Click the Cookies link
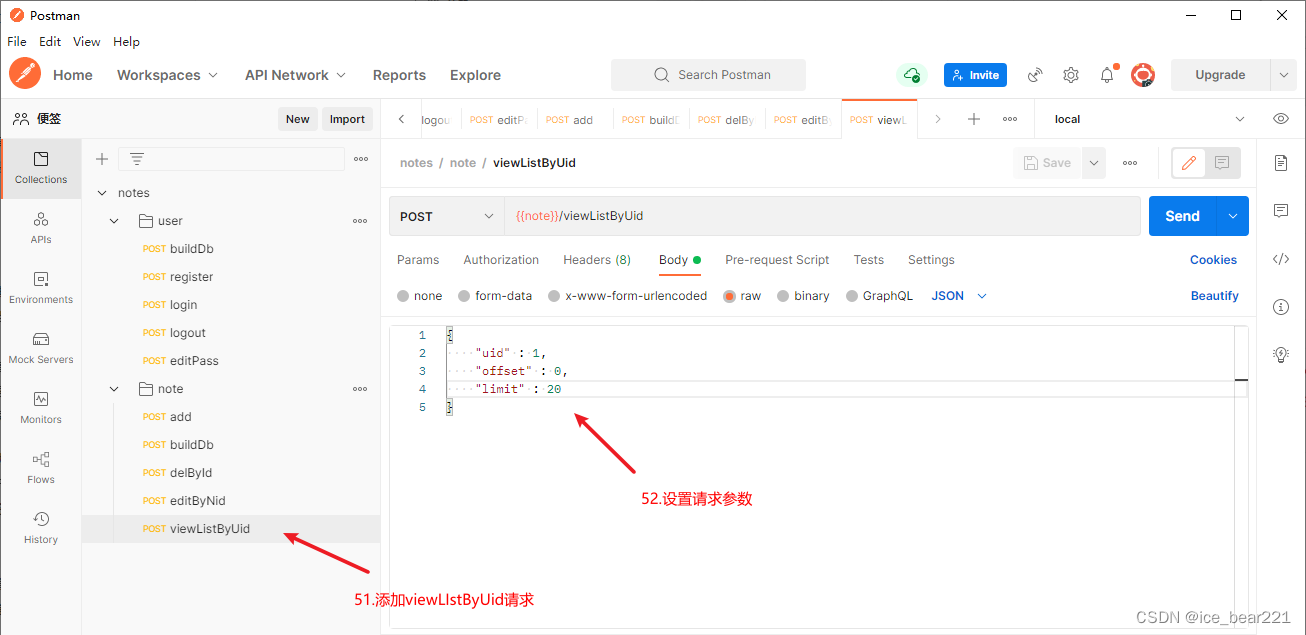Viewport: 1306px width, 635px height. pyautogui.click(x=1213, y=260)
